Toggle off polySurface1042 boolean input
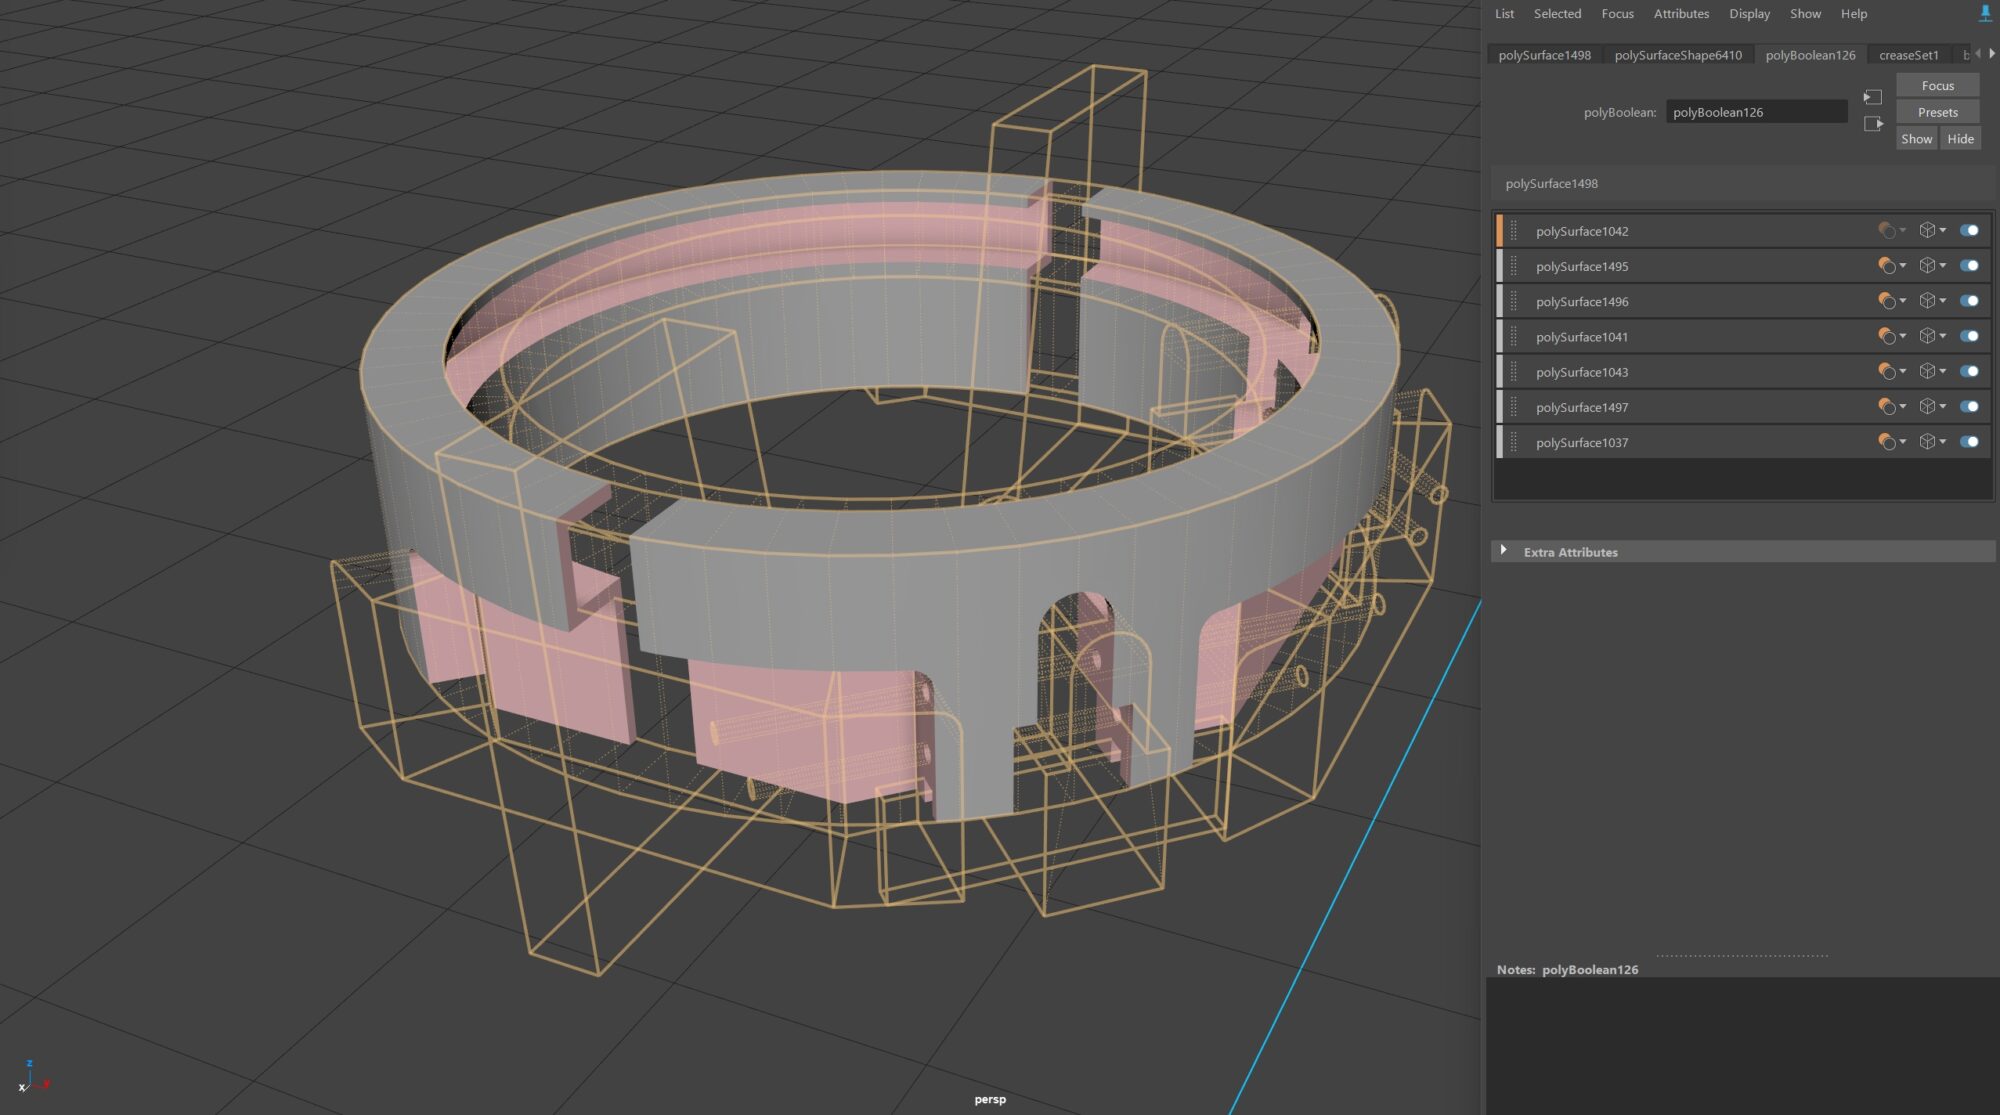Viewport: 2000px width, 1115px height. click(x=1969, y=231)
